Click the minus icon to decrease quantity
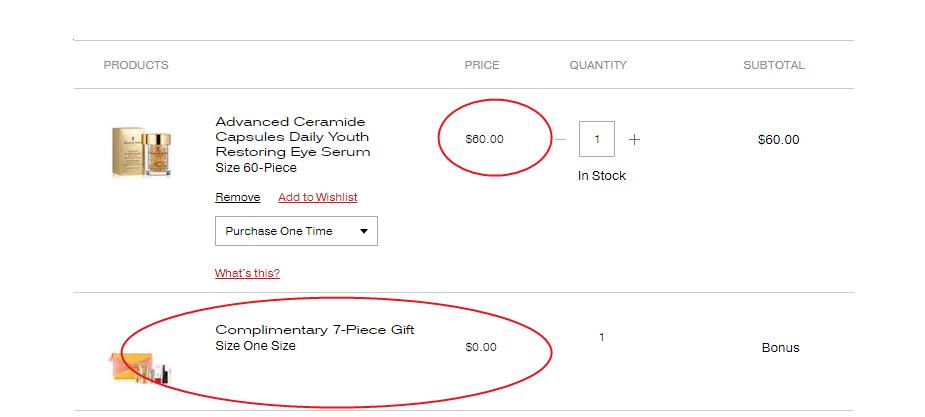This screenshot has width=925, height=417. (561, 140)
